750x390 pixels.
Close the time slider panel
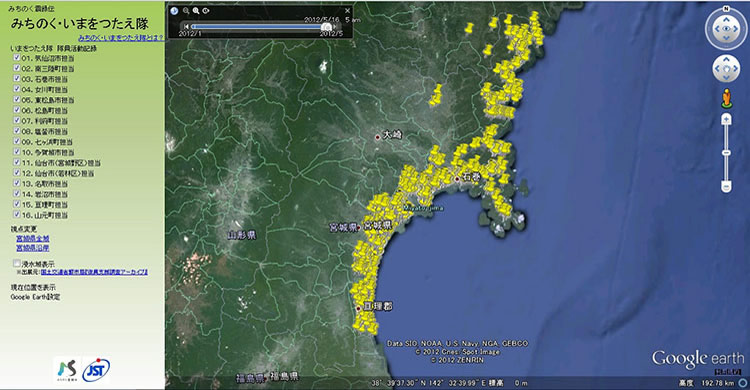pyautogui.click(x=348, y=11)
